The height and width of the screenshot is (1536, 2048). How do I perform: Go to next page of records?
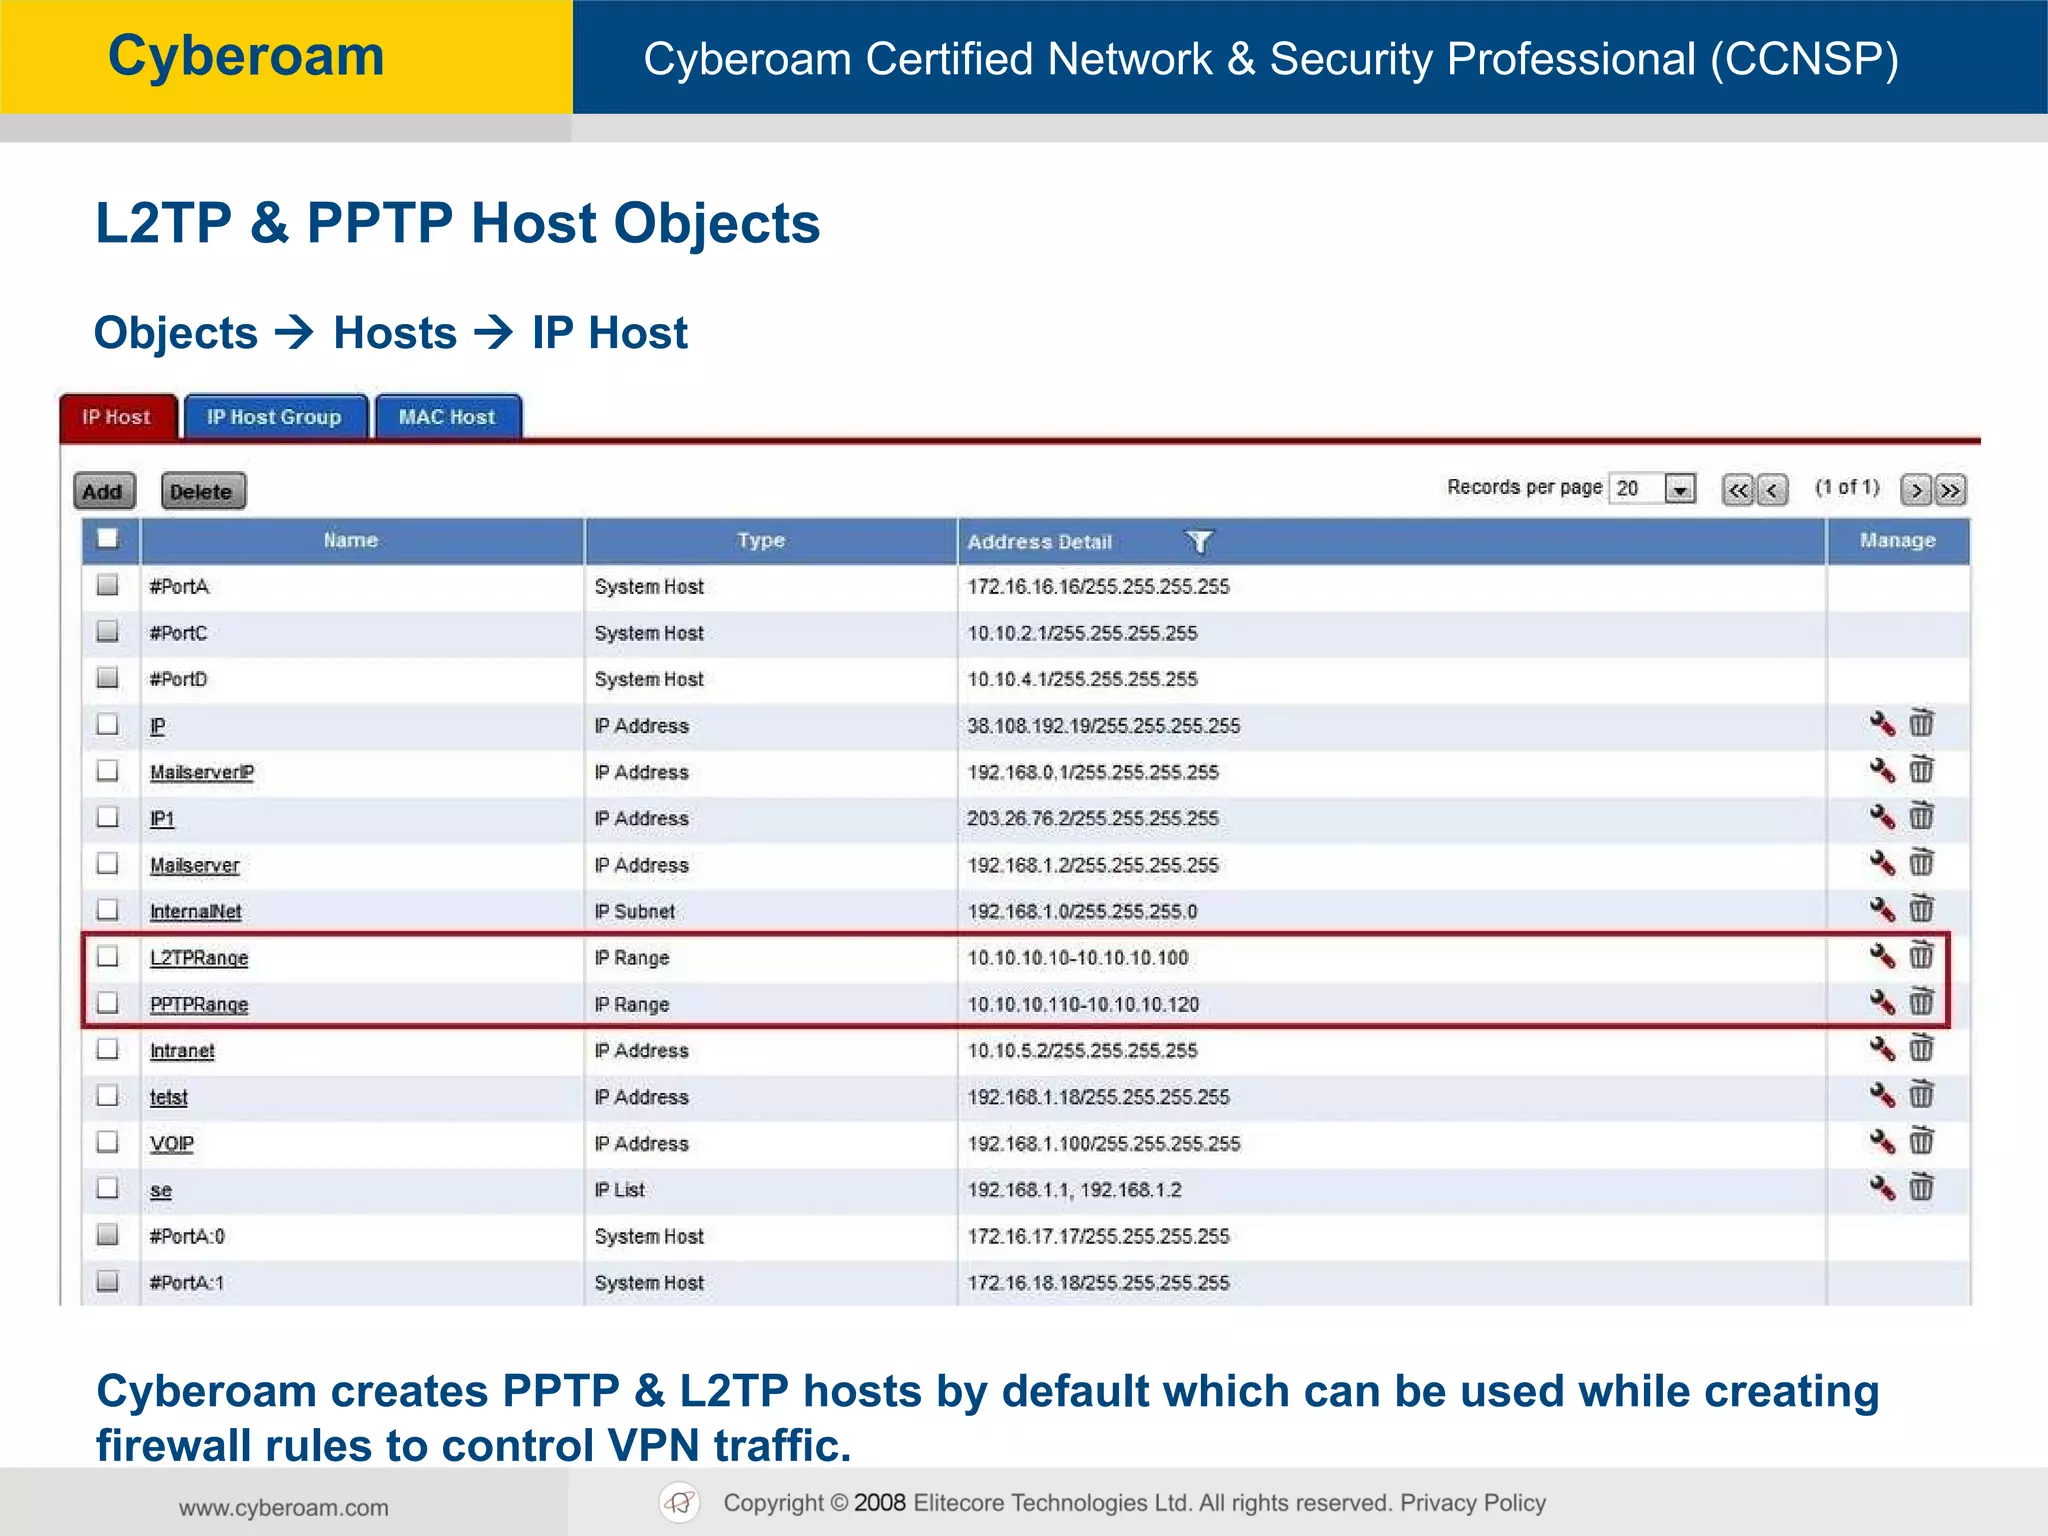click(1916, 490)
